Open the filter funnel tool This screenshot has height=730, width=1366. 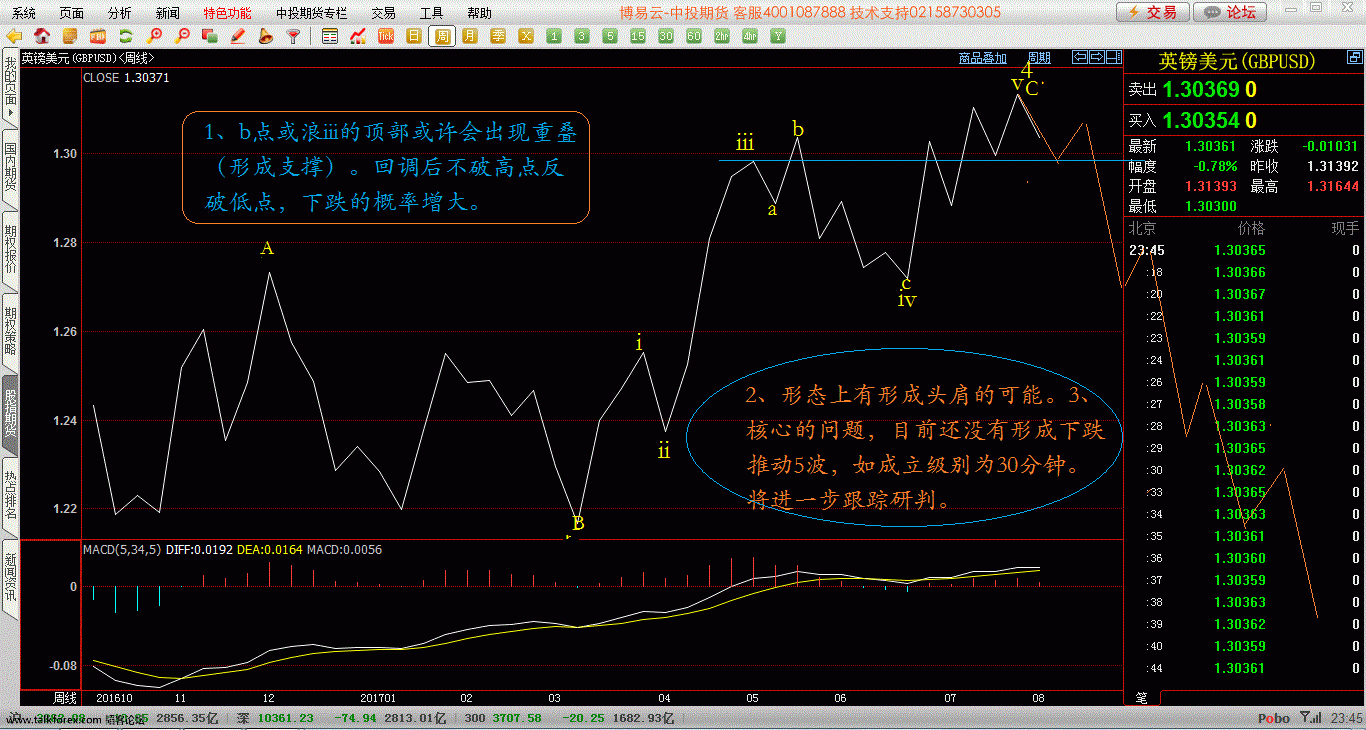point(293,36)
